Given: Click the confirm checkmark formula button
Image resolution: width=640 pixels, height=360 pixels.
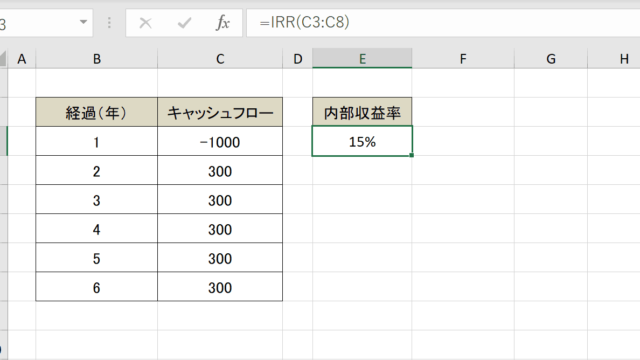Looking at the screenshot, I should click(184, 23).
